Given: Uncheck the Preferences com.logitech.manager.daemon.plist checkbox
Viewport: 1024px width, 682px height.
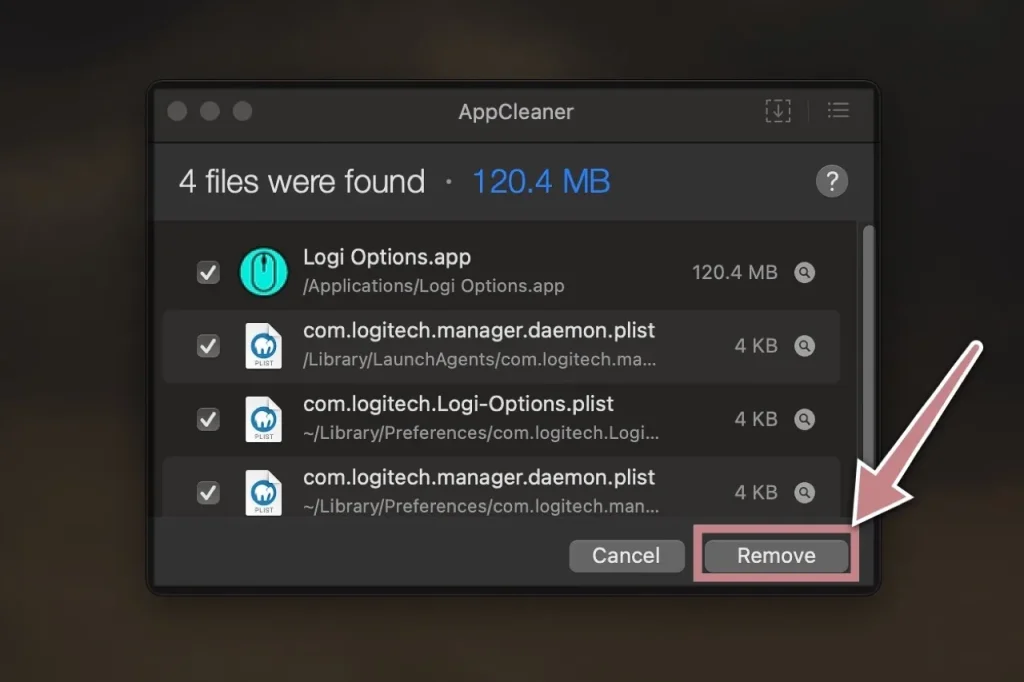Looking at the screenshot, I should point(208,492).
